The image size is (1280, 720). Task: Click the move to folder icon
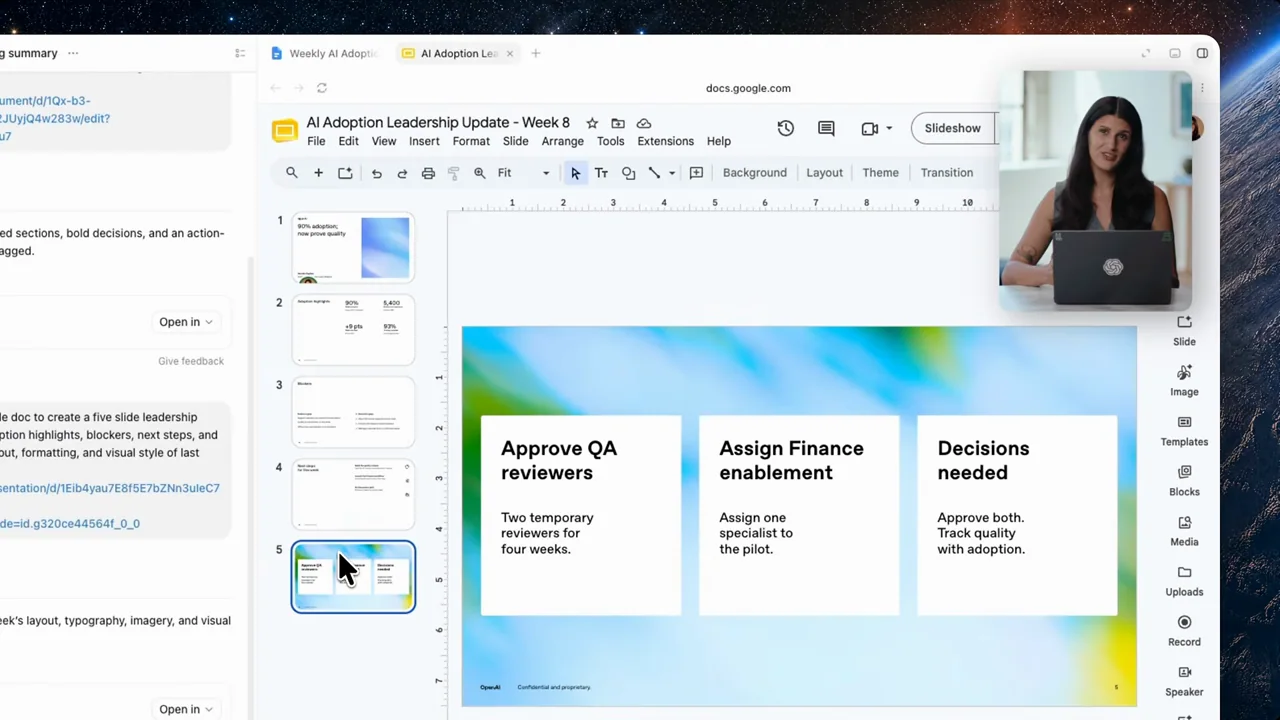coord(618,123)
